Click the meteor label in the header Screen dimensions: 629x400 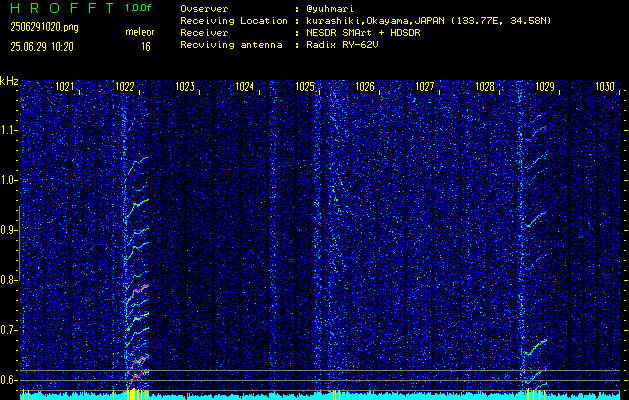click(x=140, y=32)
